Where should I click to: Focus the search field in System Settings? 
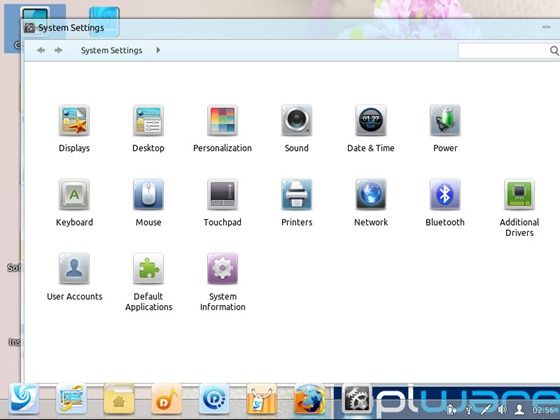(x=509, y=51)
